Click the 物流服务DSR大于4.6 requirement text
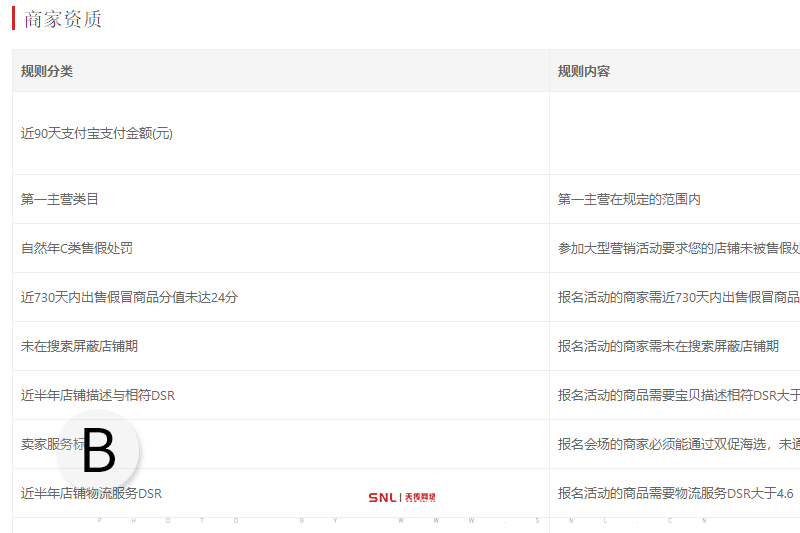The height and width of the screenshot is (533, 800). click(675, 493)
